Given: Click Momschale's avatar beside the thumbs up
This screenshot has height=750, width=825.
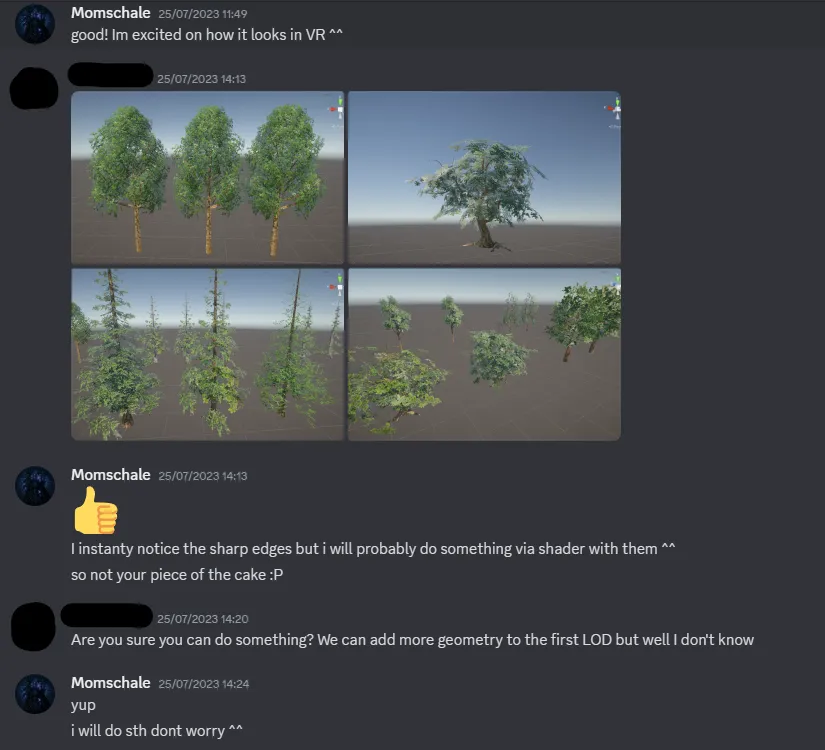Looking at the screenshot, I should point(35,486).
